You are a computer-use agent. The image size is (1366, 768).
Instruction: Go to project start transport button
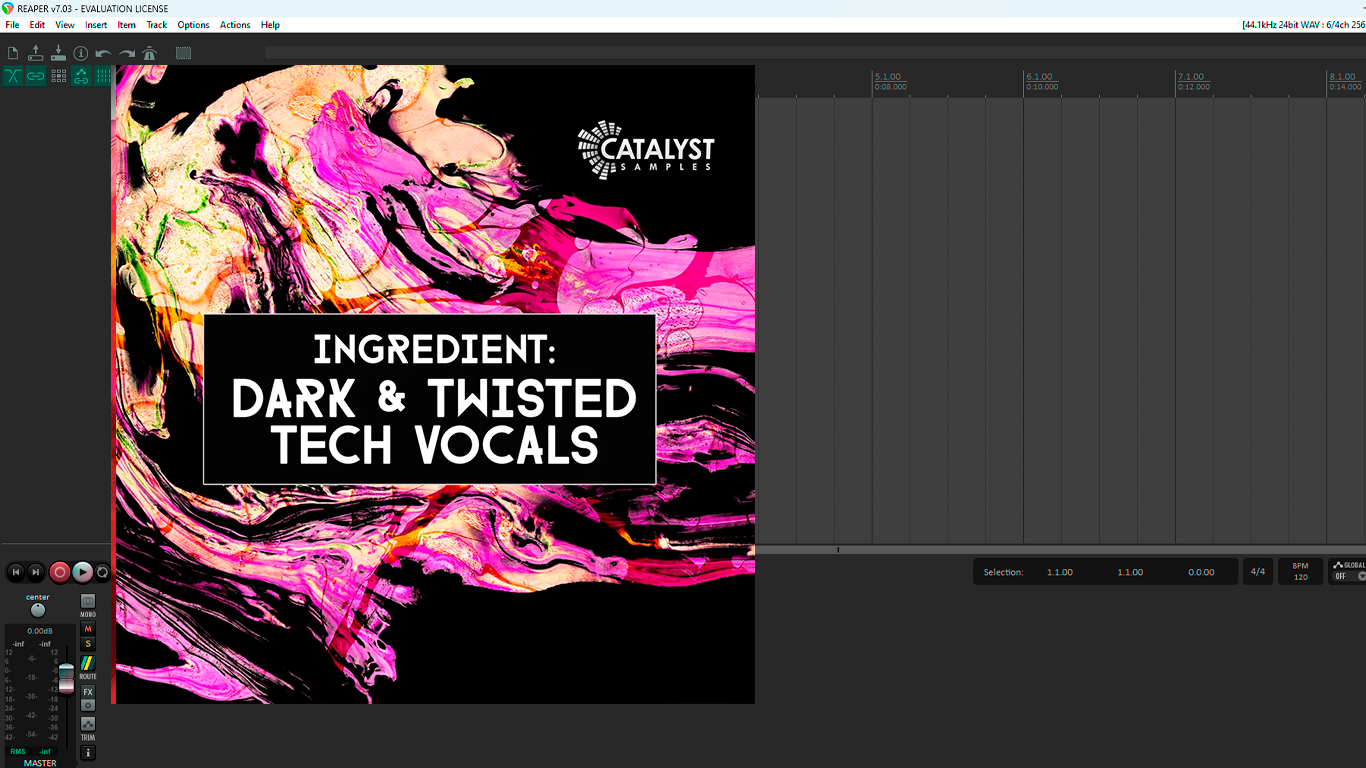click(15, 572)
